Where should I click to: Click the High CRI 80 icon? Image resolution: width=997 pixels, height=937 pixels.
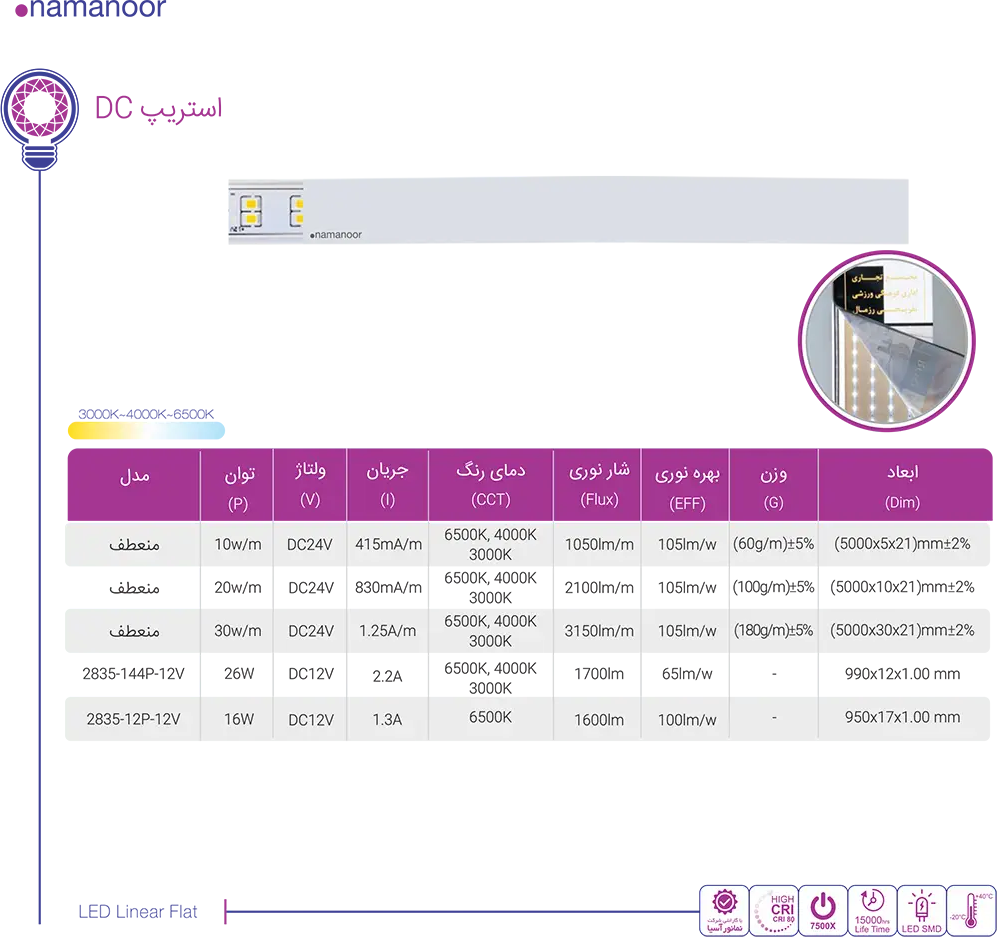(x=772, y=909)
